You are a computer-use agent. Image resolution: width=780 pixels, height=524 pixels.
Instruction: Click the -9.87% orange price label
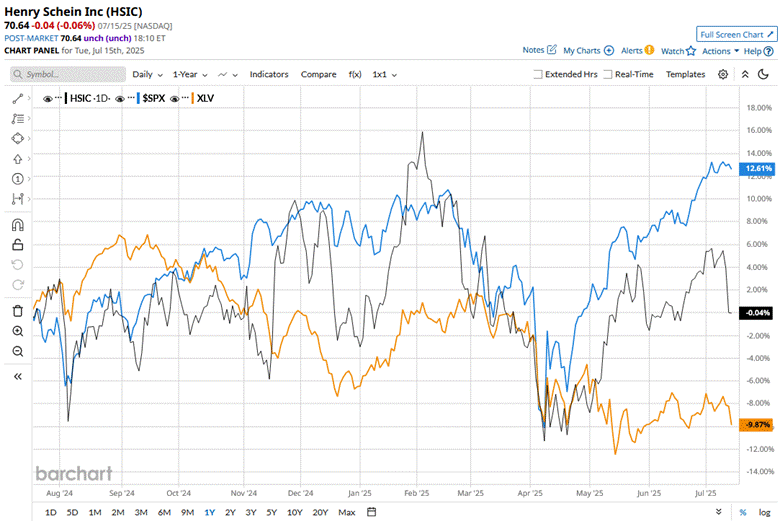coord(757,424)
